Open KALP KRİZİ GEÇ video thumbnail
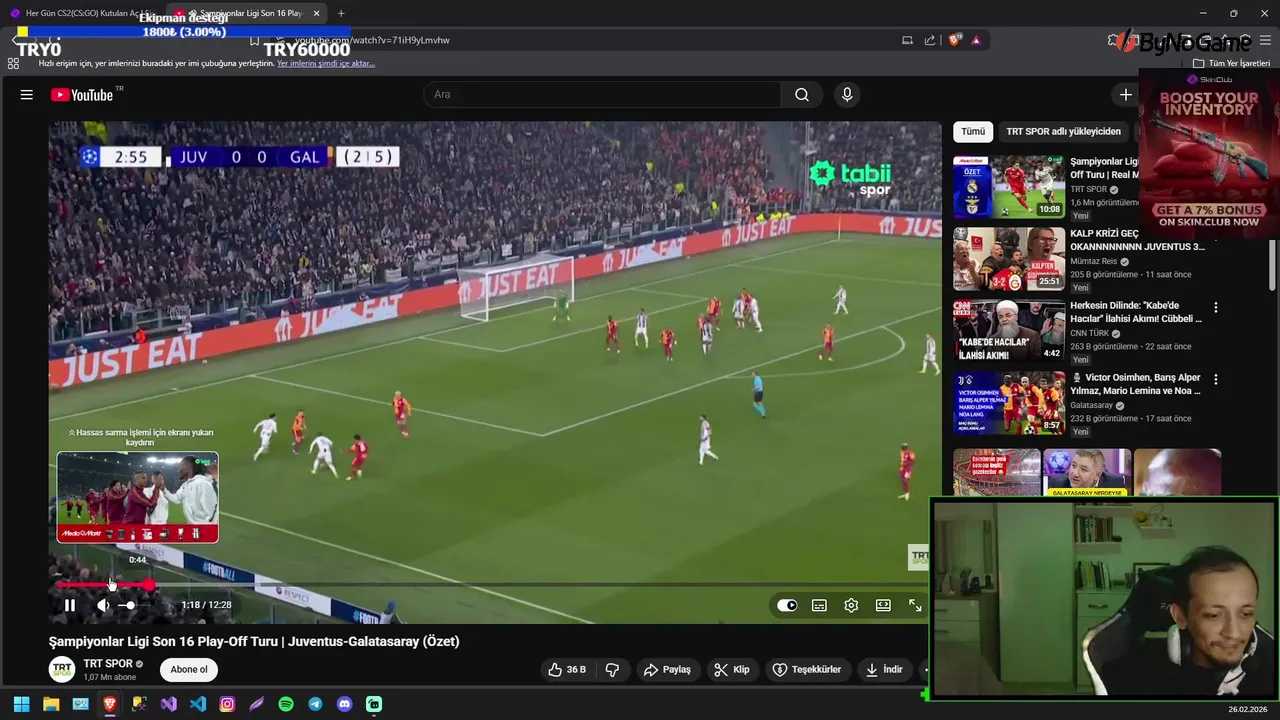Image resolution: width=1280 pixels, height=720 pixels. coord(1009,258)
